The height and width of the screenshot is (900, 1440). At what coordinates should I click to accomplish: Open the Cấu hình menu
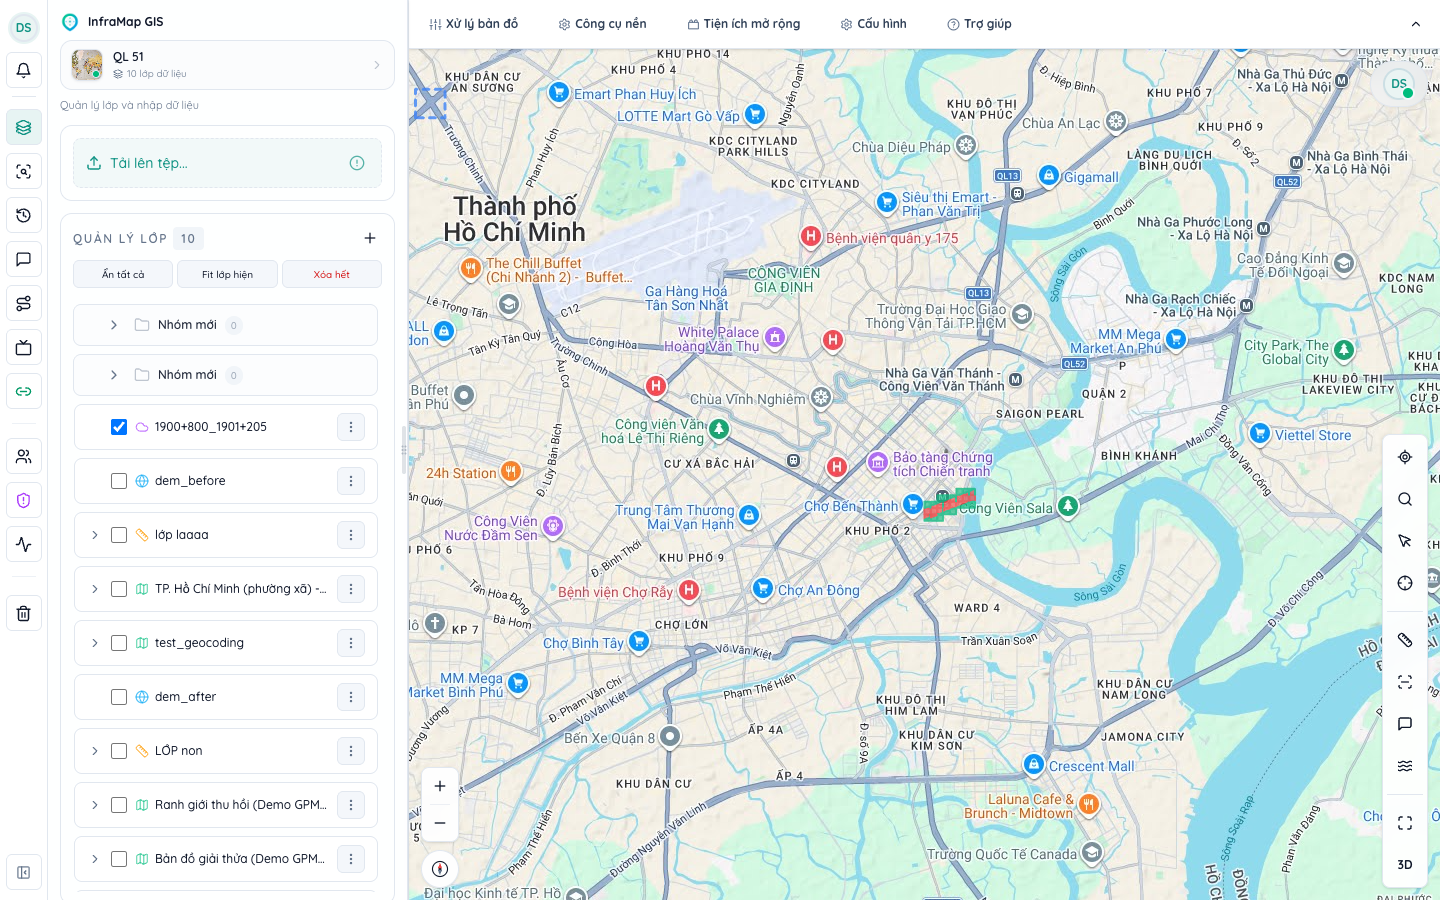(874, 24)
